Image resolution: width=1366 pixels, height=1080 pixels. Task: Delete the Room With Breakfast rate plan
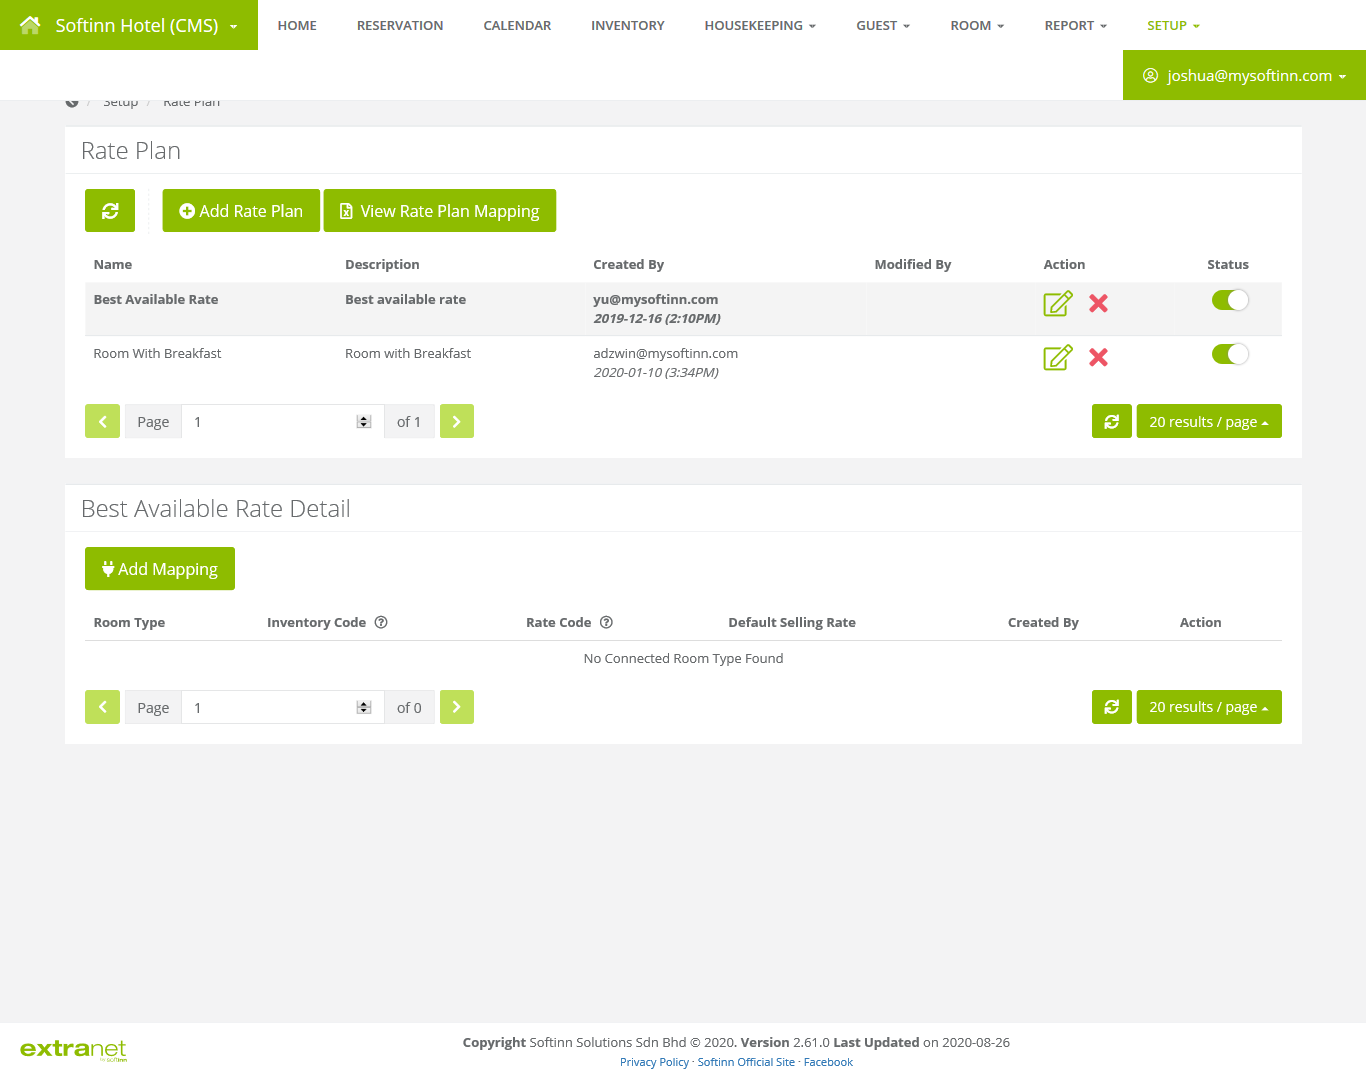pos(1098,357)
